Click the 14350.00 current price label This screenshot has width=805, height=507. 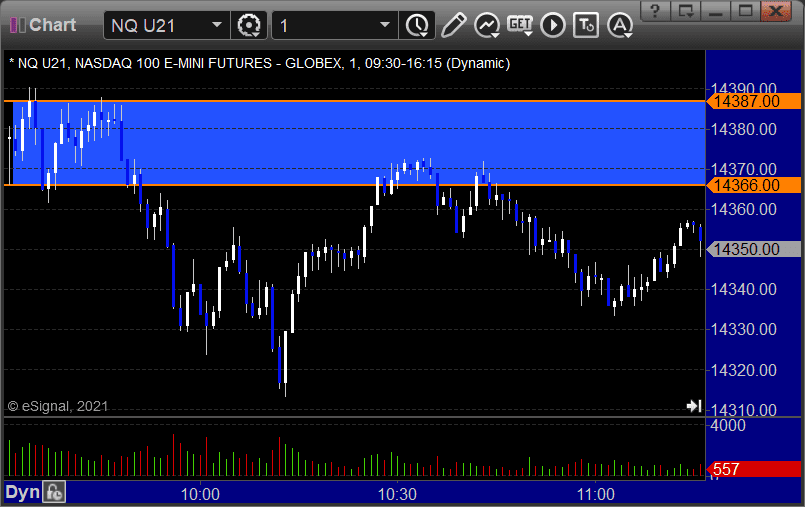pos(753,249)
